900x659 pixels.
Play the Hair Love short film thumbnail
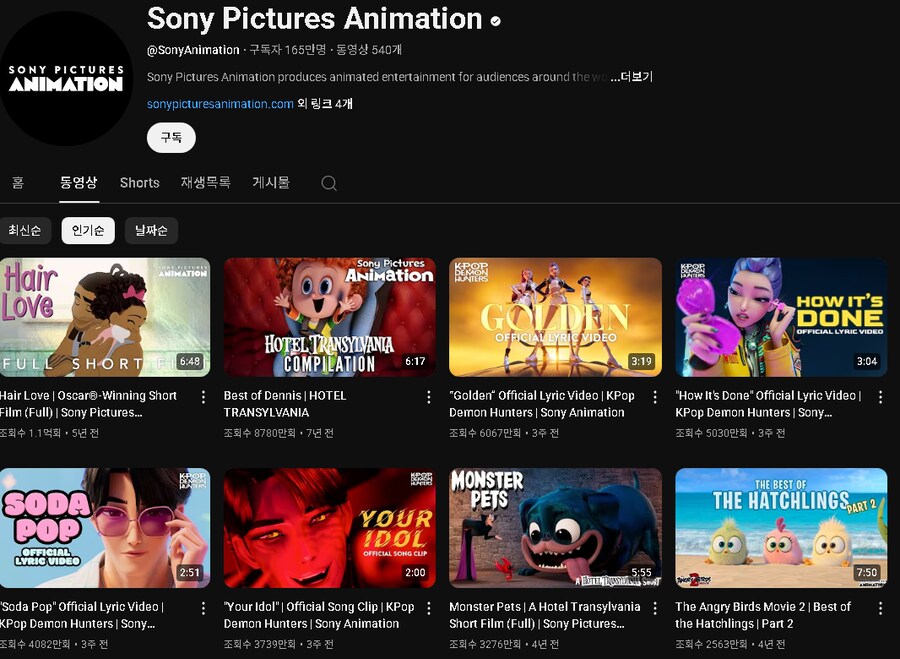click(x=105, y=317)
